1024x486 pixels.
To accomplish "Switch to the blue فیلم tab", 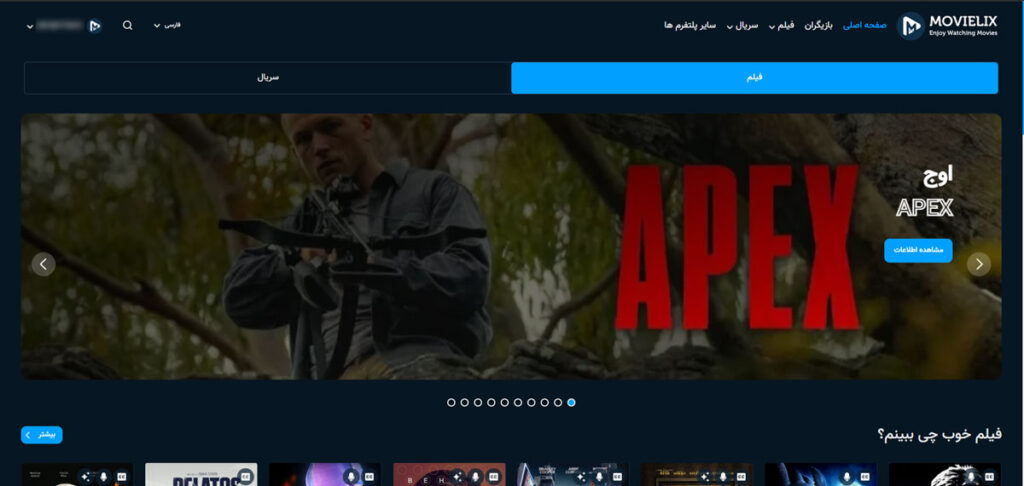I will point(754,78).
